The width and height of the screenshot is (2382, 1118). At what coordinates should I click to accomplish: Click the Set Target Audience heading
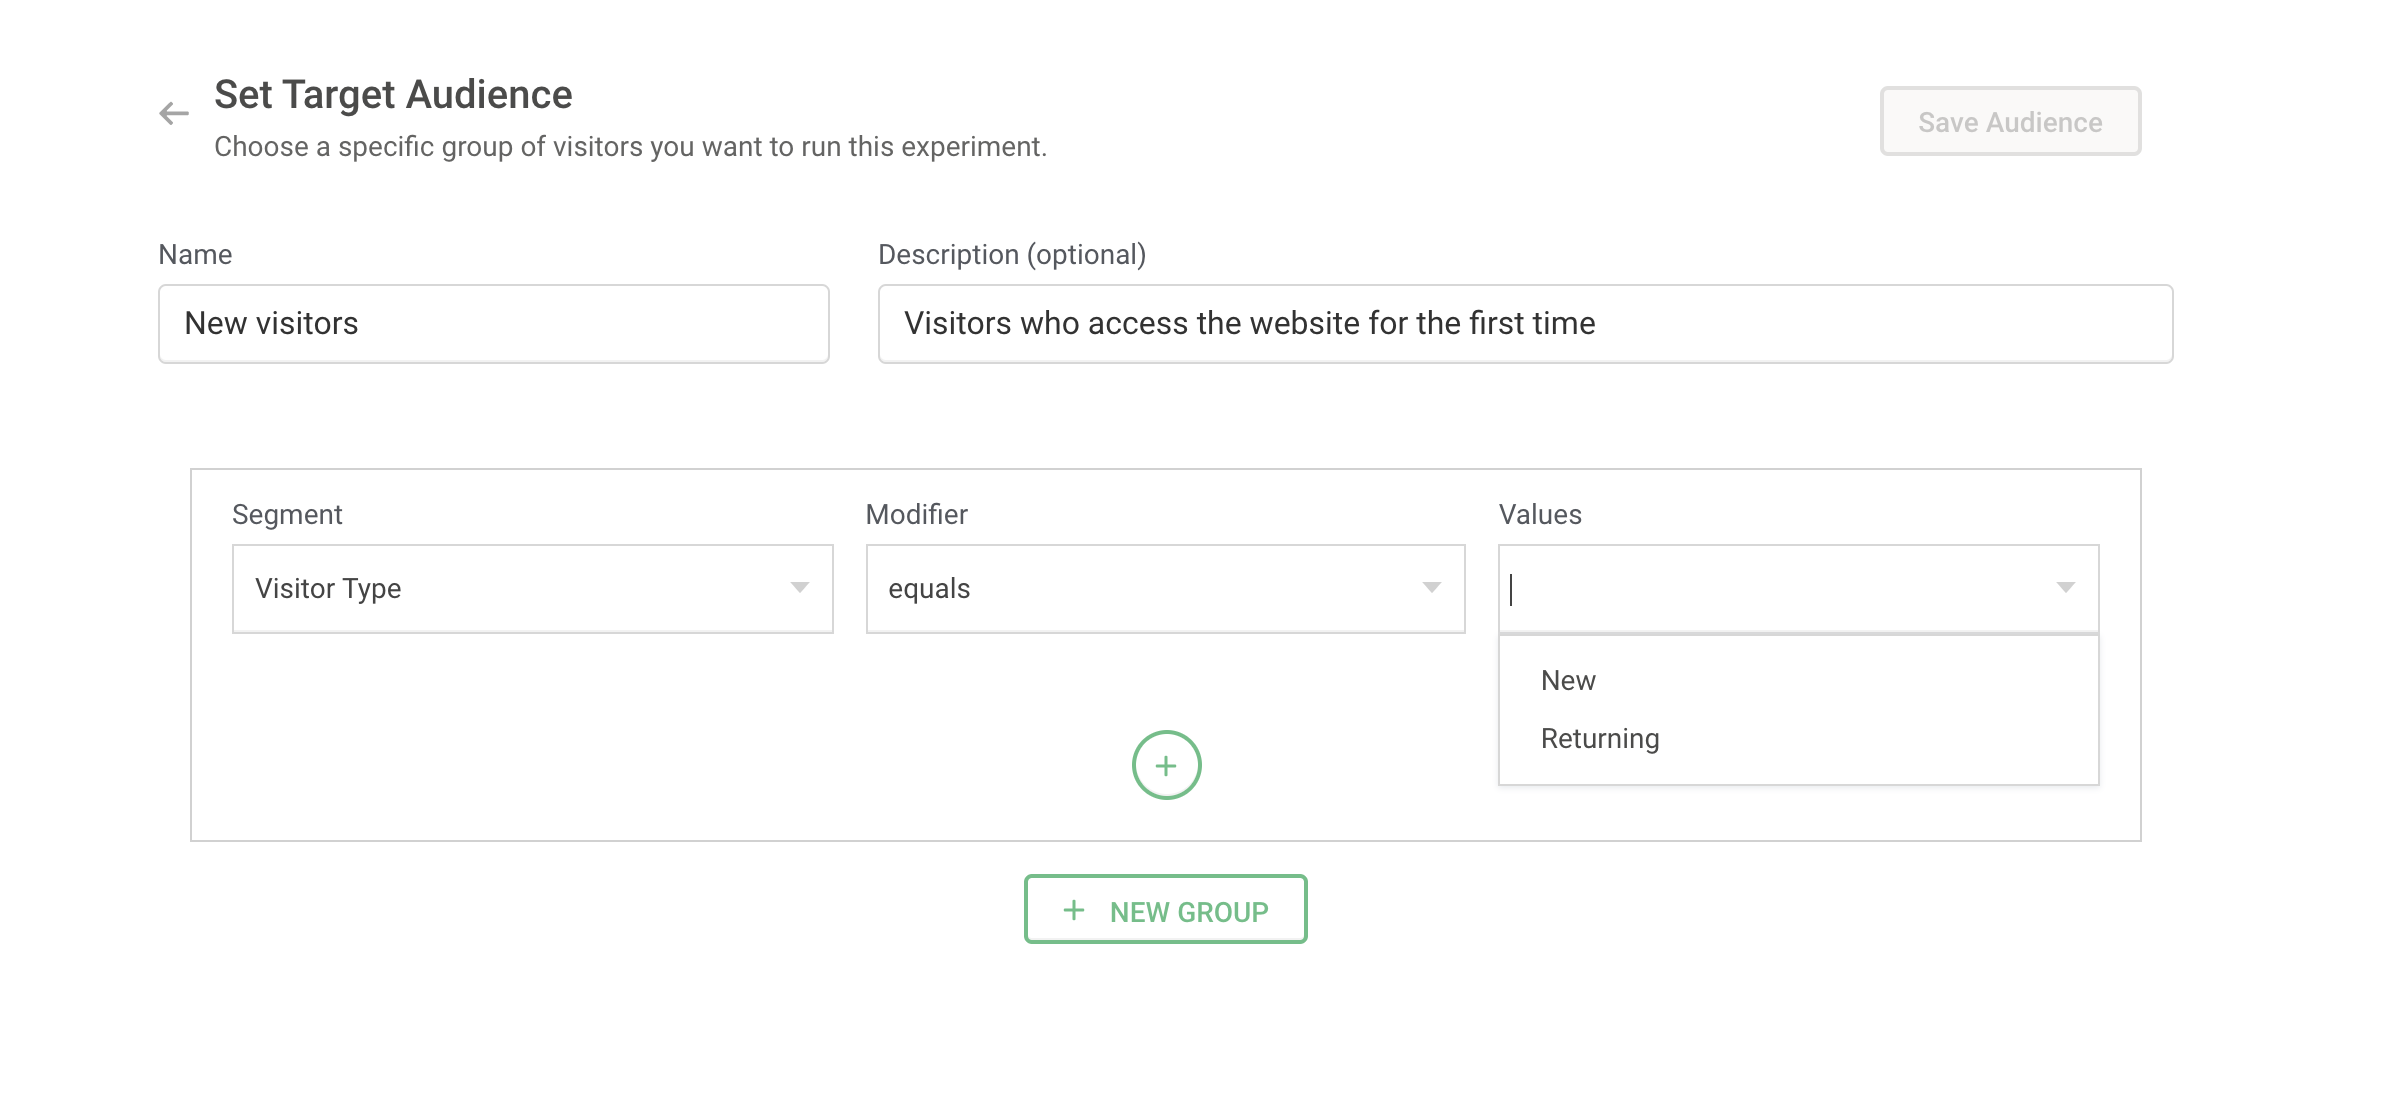[x=393, y=95]
